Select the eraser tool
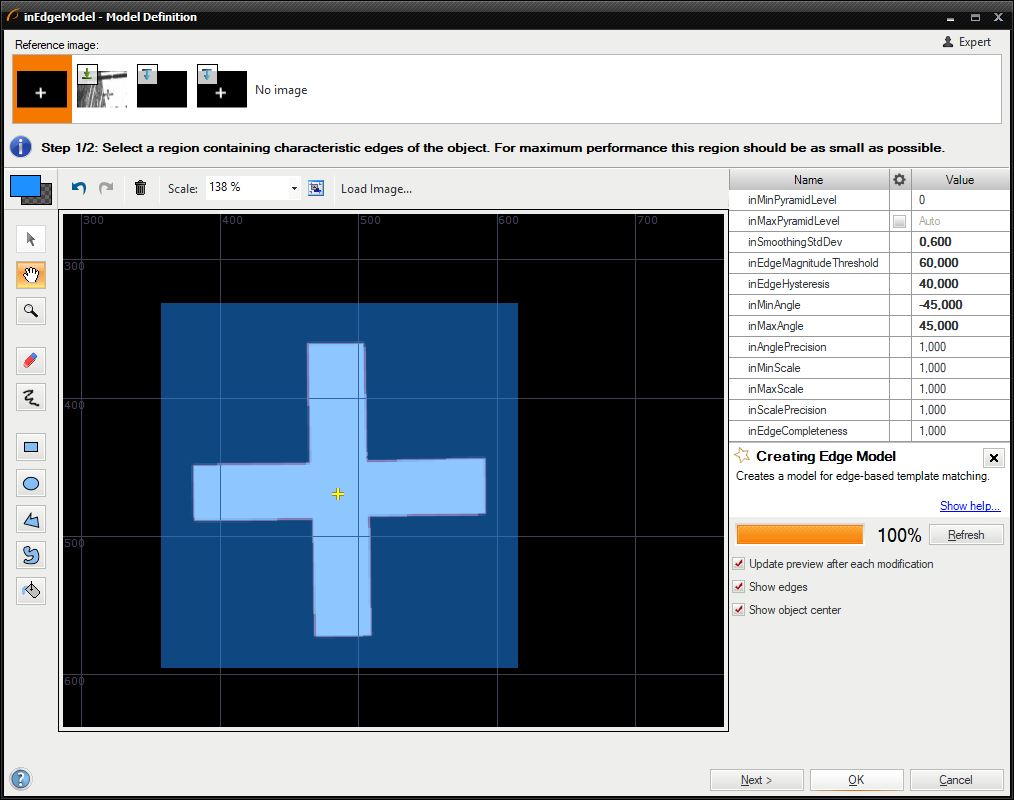The height and width of the screenshot is (800, 1014). pos(31,361)
